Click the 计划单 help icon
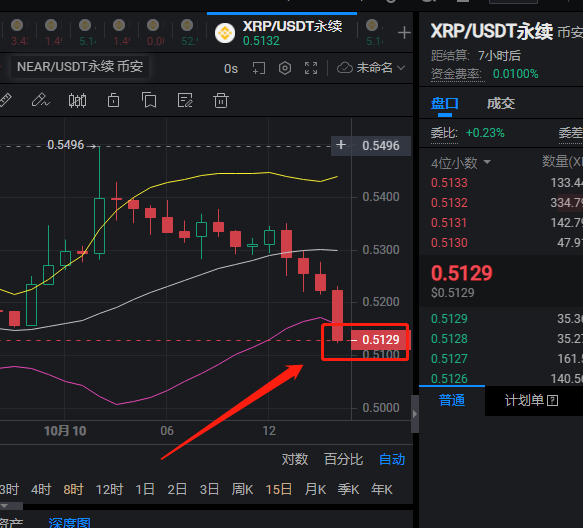583x528 pixels. tap(553, 401)
